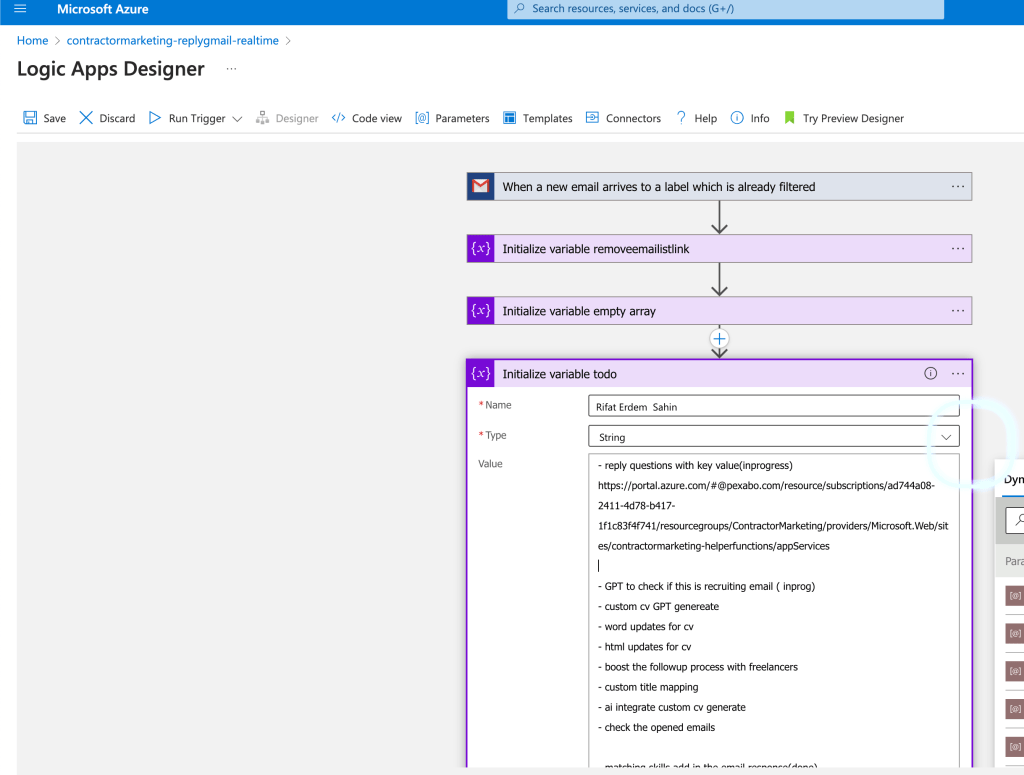Click the info icon on todo step header
Screen dimensions: 1024x775
tap(931, 373)
